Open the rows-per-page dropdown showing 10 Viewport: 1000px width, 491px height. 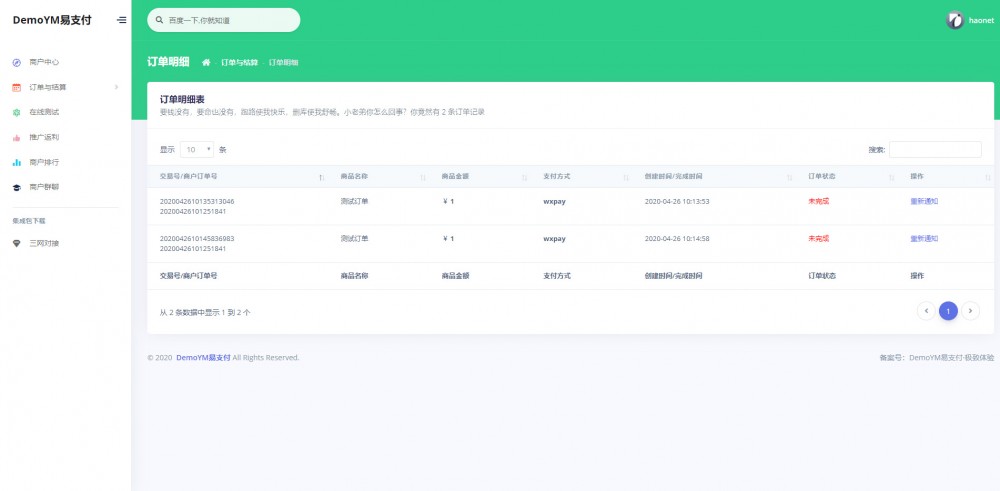pos(196,149)
